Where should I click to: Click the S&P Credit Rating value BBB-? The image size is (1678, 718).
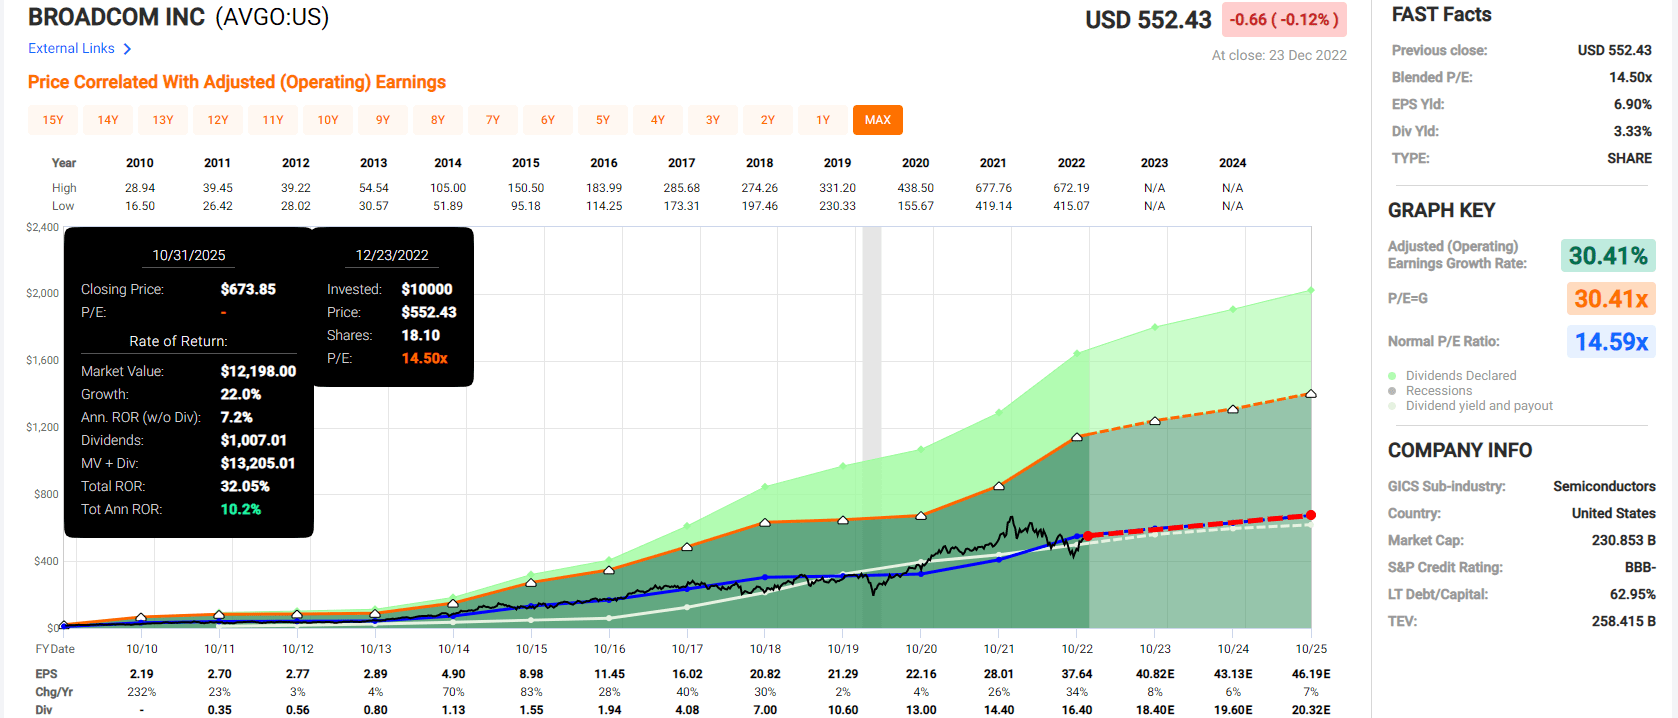point(1640,567)
